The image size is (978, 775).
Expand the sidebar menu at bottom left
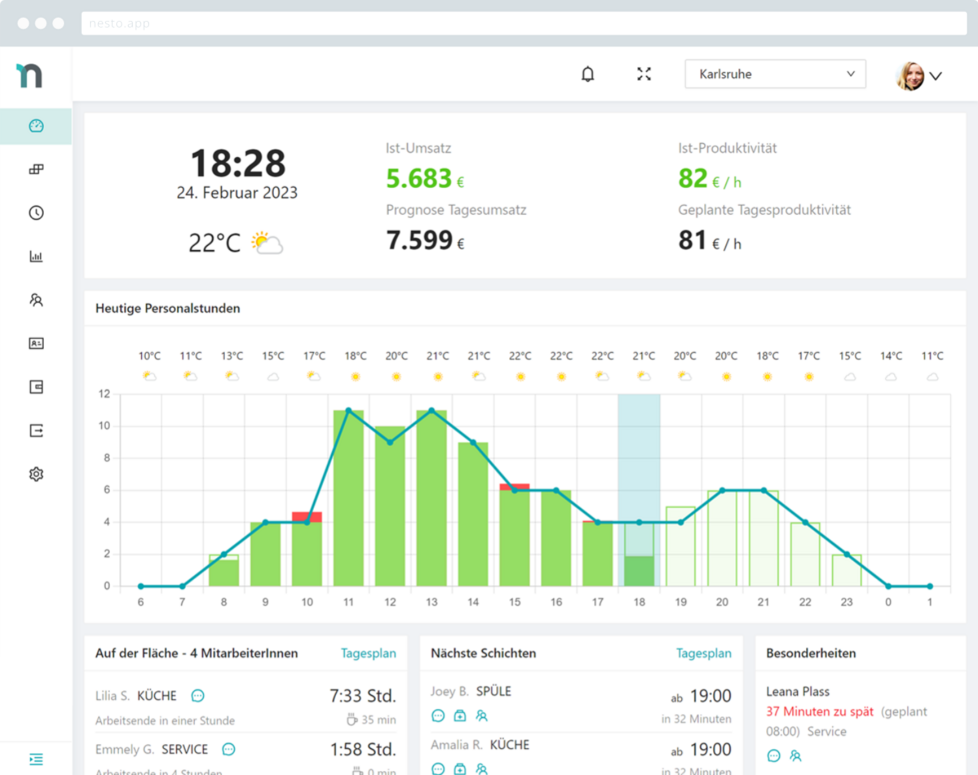(36, 759)
